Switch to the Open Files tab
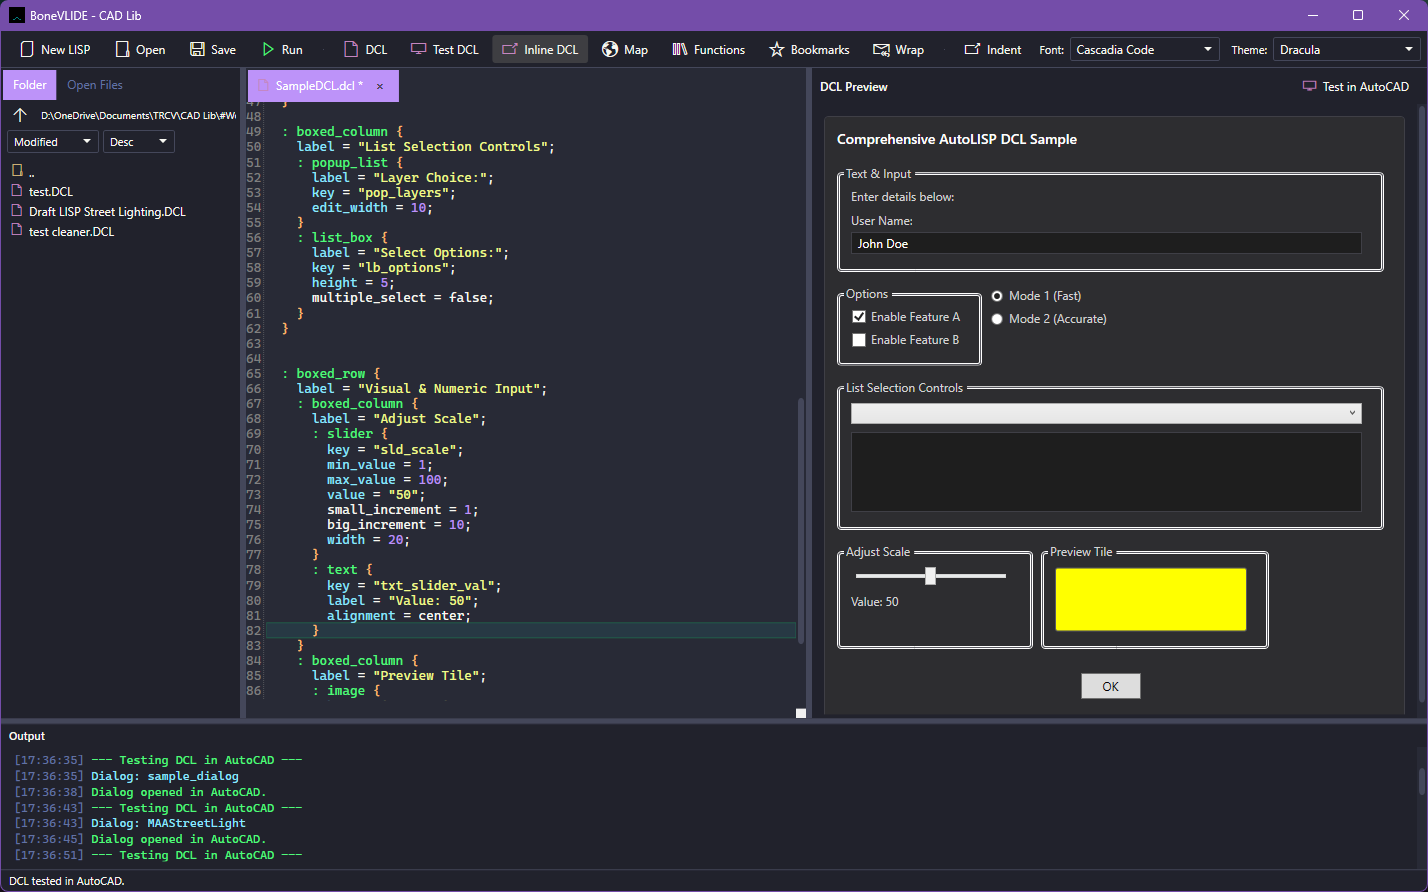This screenshot has width=1428, height=892. tap(95, 85)
